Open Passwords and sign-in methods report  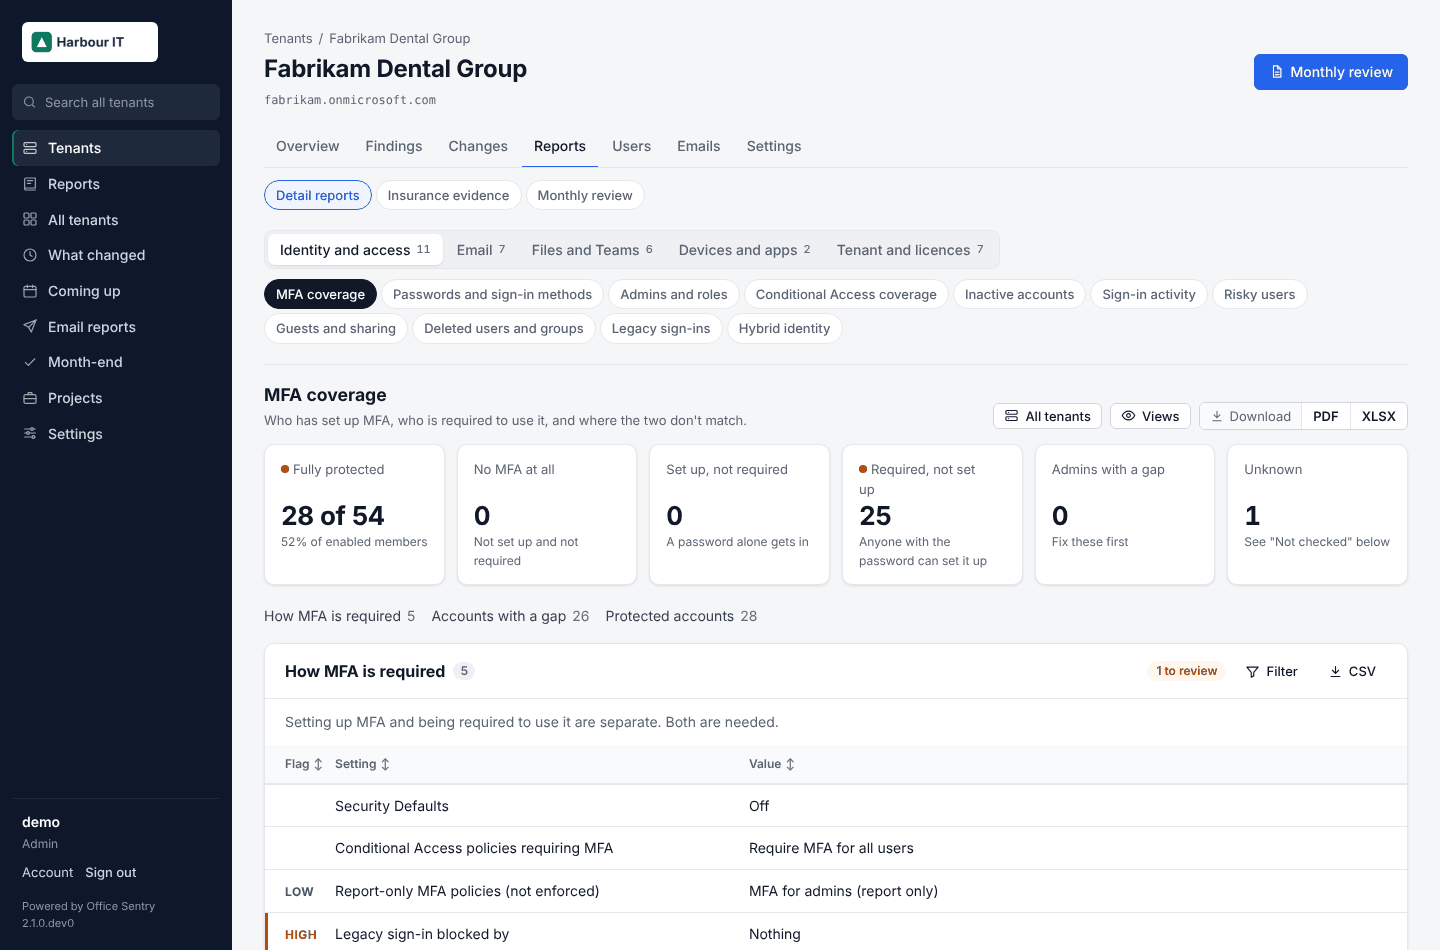492,294
